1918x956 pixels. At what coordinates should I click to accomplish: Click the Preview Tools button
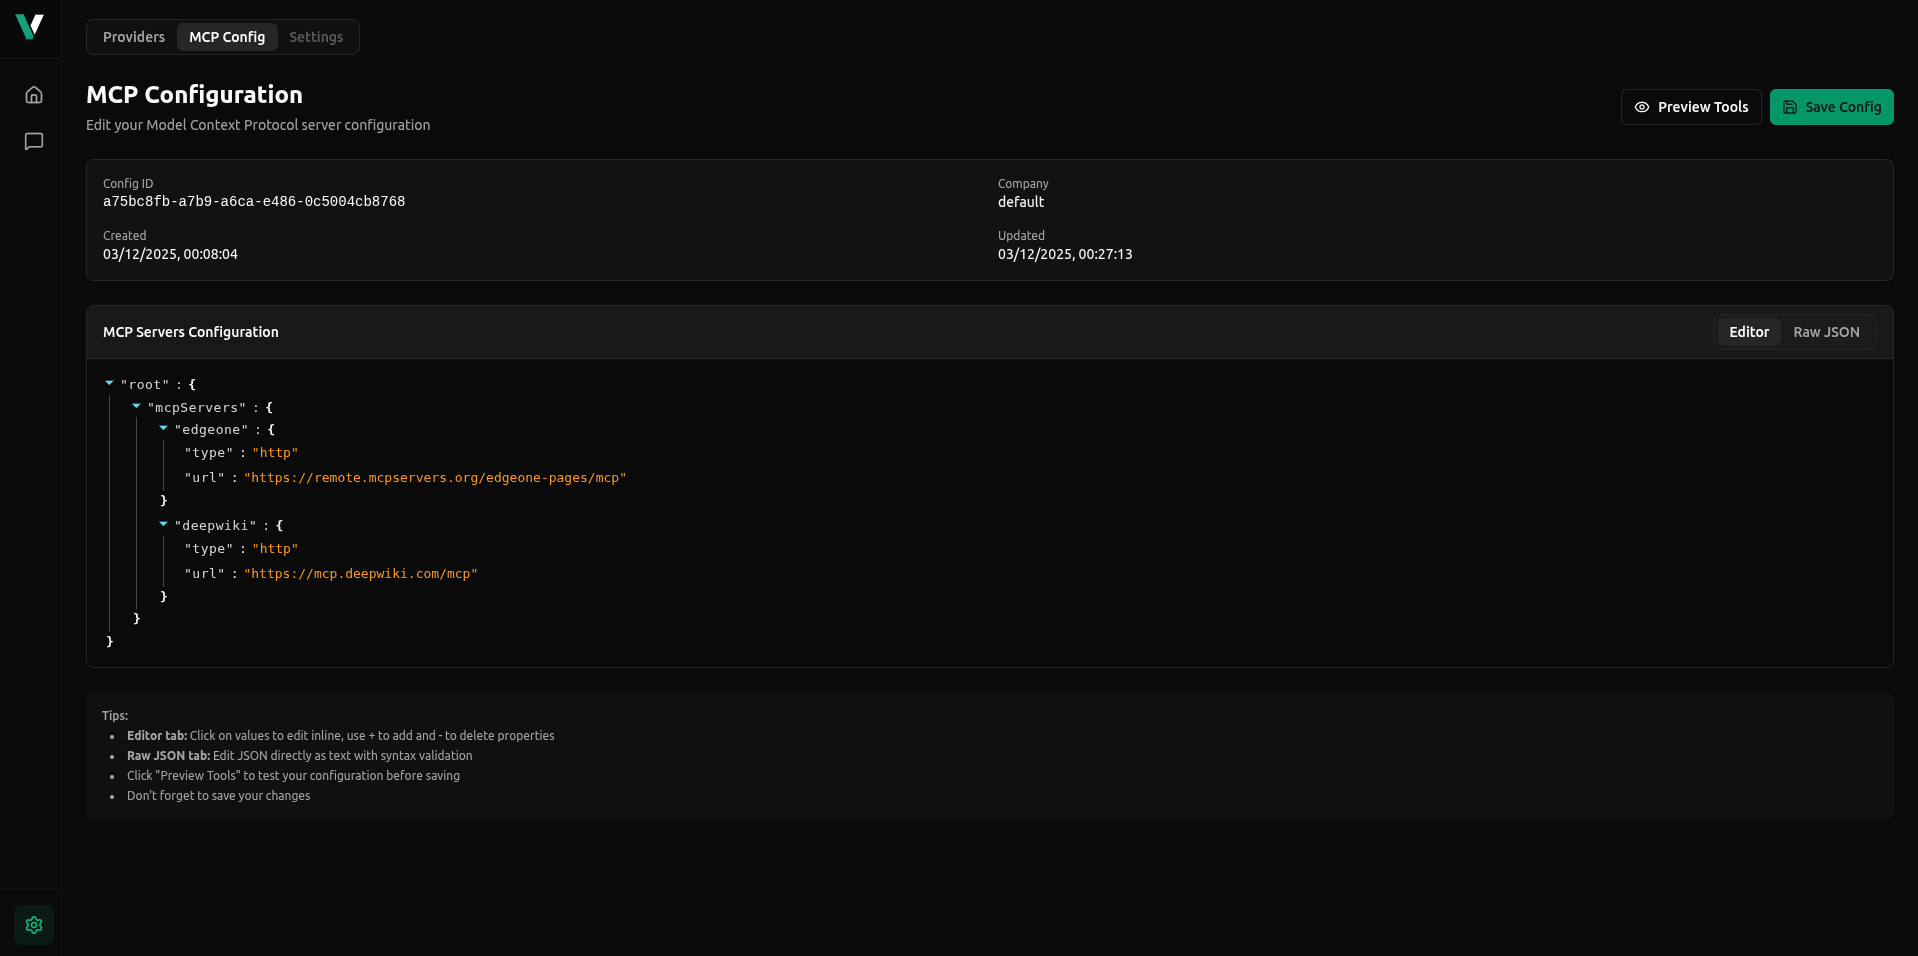click(x=1690, y=107)
